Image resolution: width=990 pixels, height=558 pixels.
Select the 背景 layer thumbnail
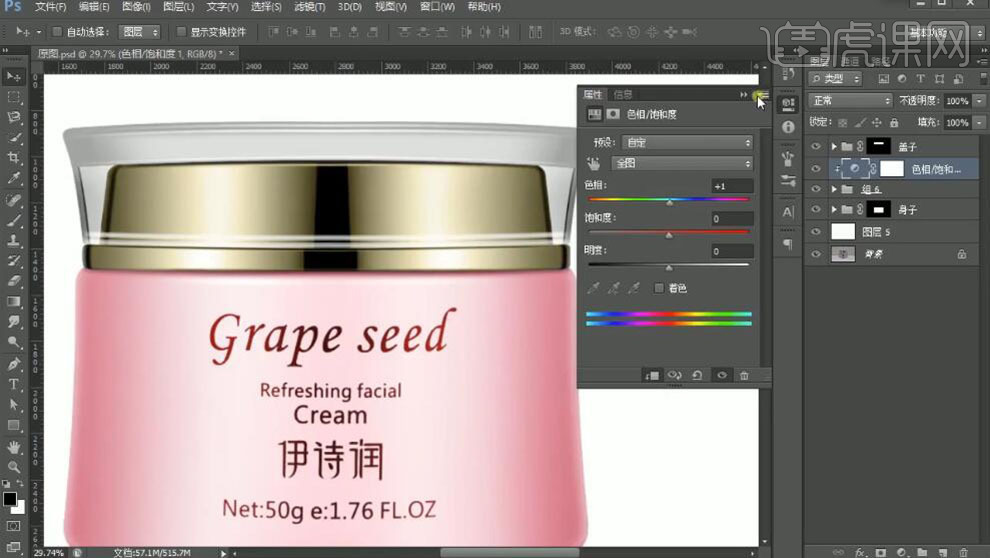click(x=843, y=254)
